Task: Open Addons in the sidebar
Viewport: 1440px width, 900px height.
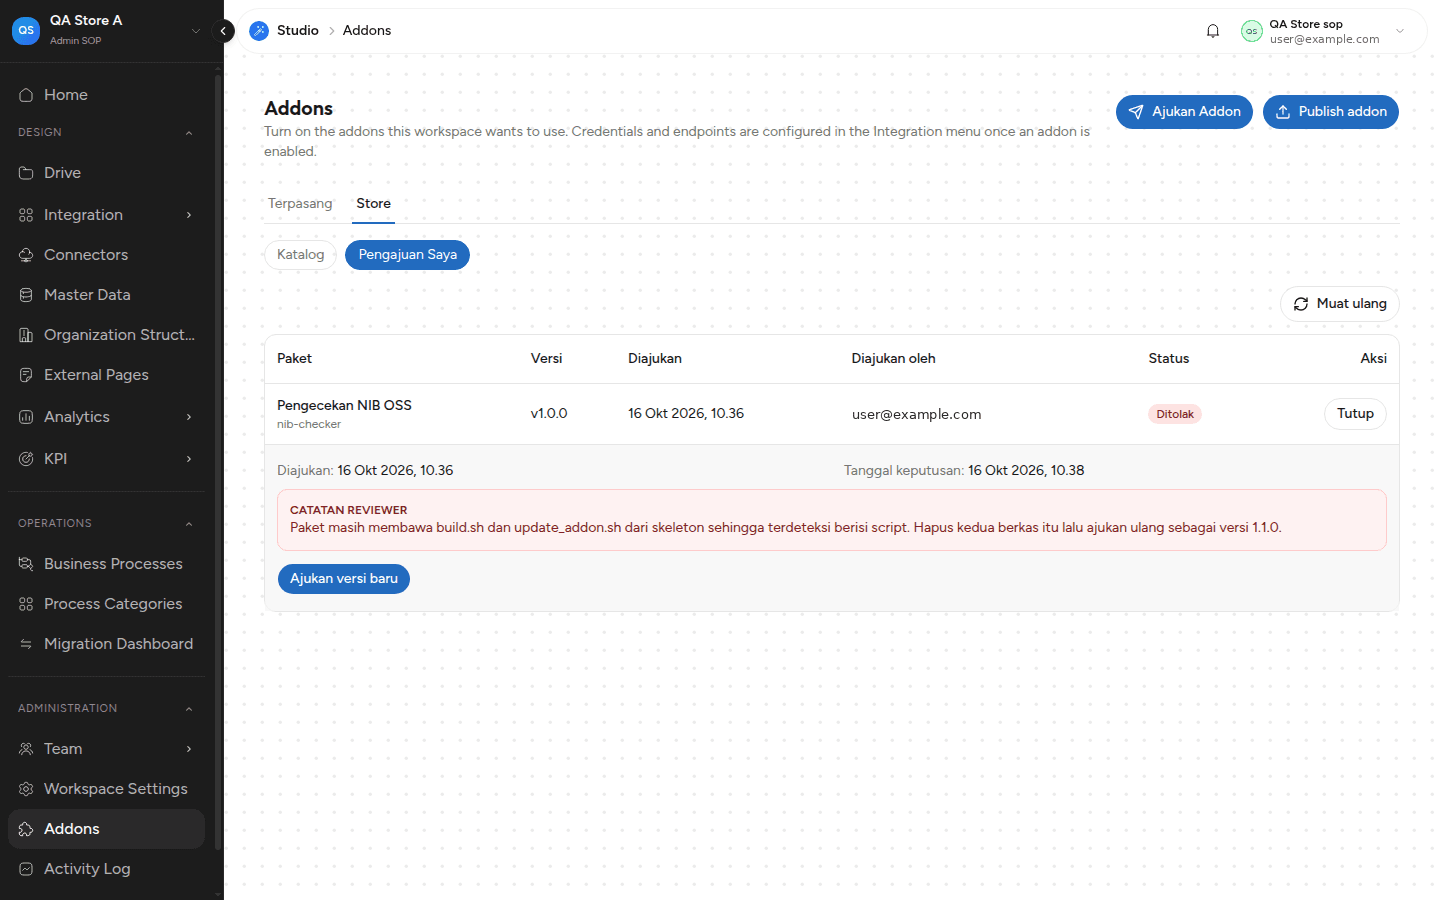Action: (106, 829)
